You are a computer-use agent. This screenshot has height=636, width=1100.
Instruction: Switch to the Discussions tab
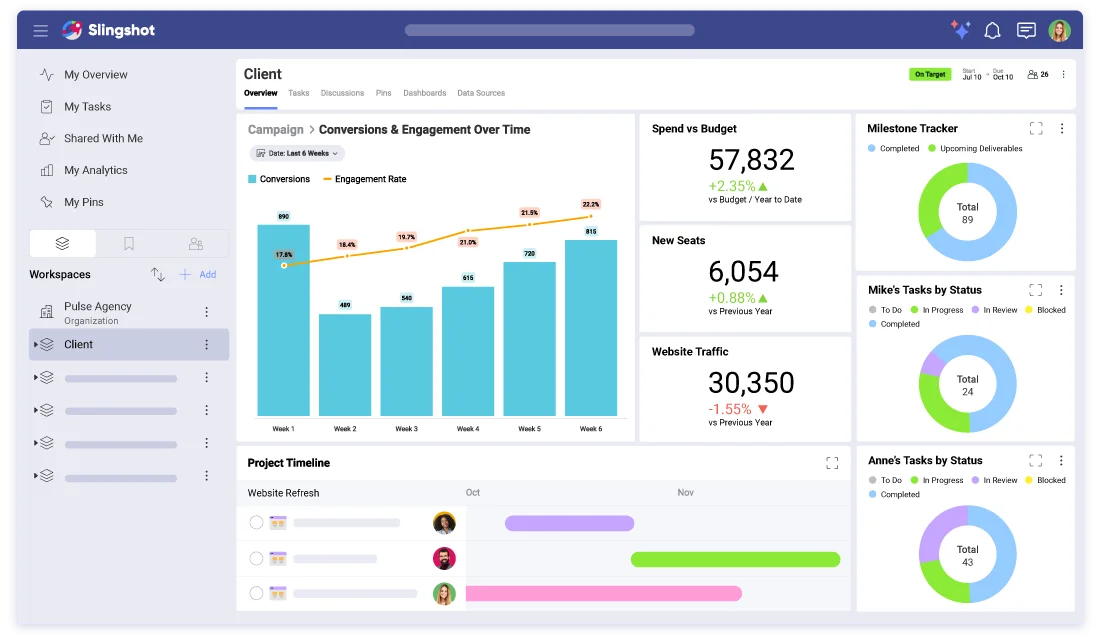(x=343, y=93)
